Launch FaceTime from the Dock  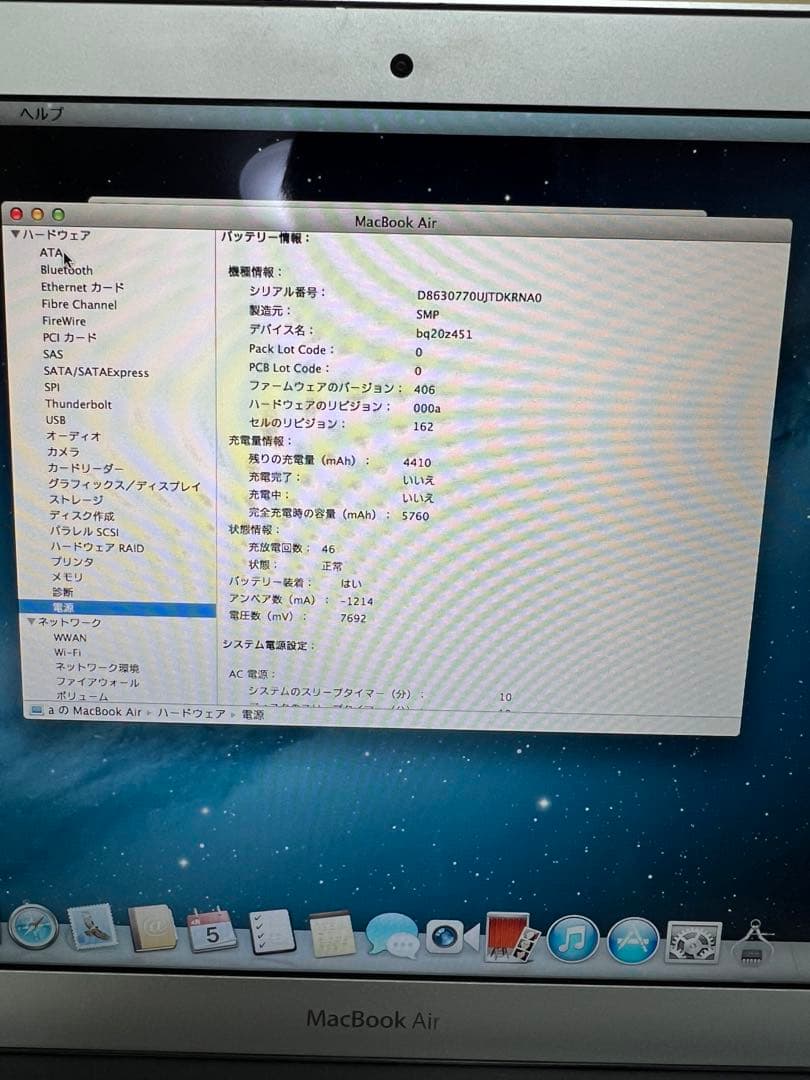click(x=451, y=937)
